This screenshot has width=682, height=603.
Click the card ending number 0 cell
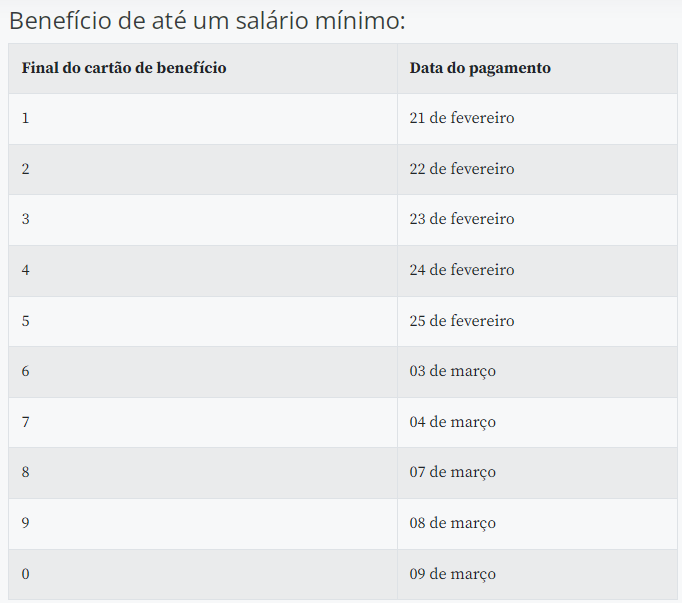26,574
